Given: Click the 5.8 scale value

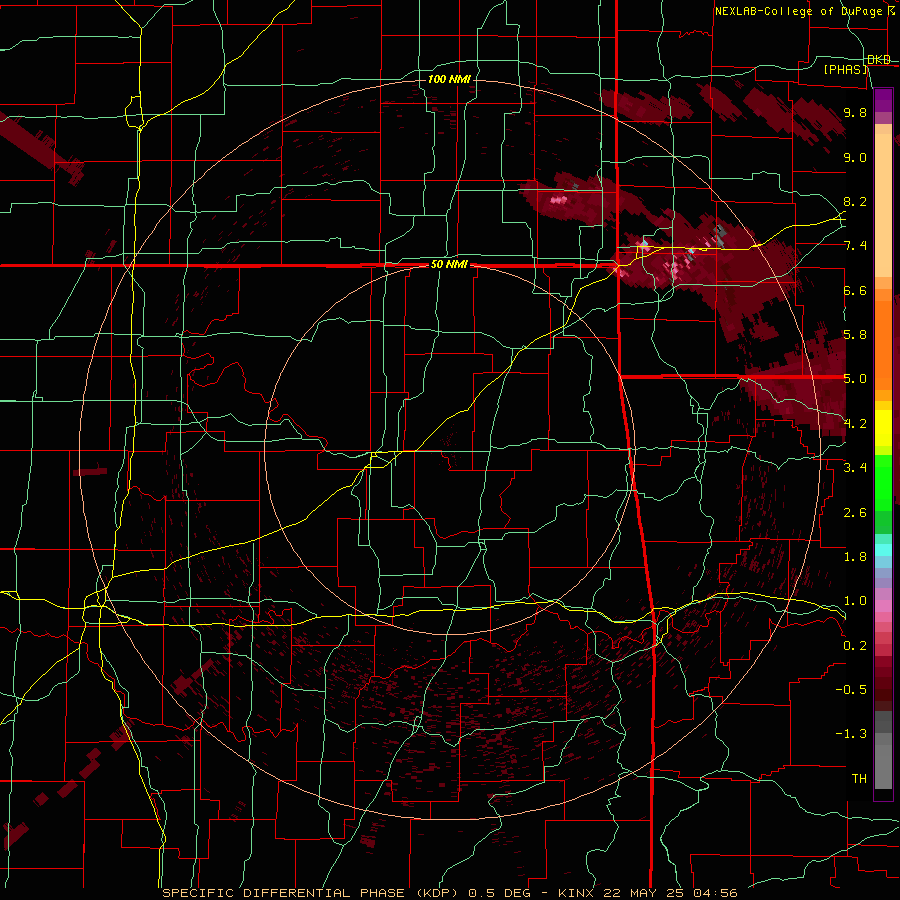Looking at the screenshot, I should [x=855, y=335].
